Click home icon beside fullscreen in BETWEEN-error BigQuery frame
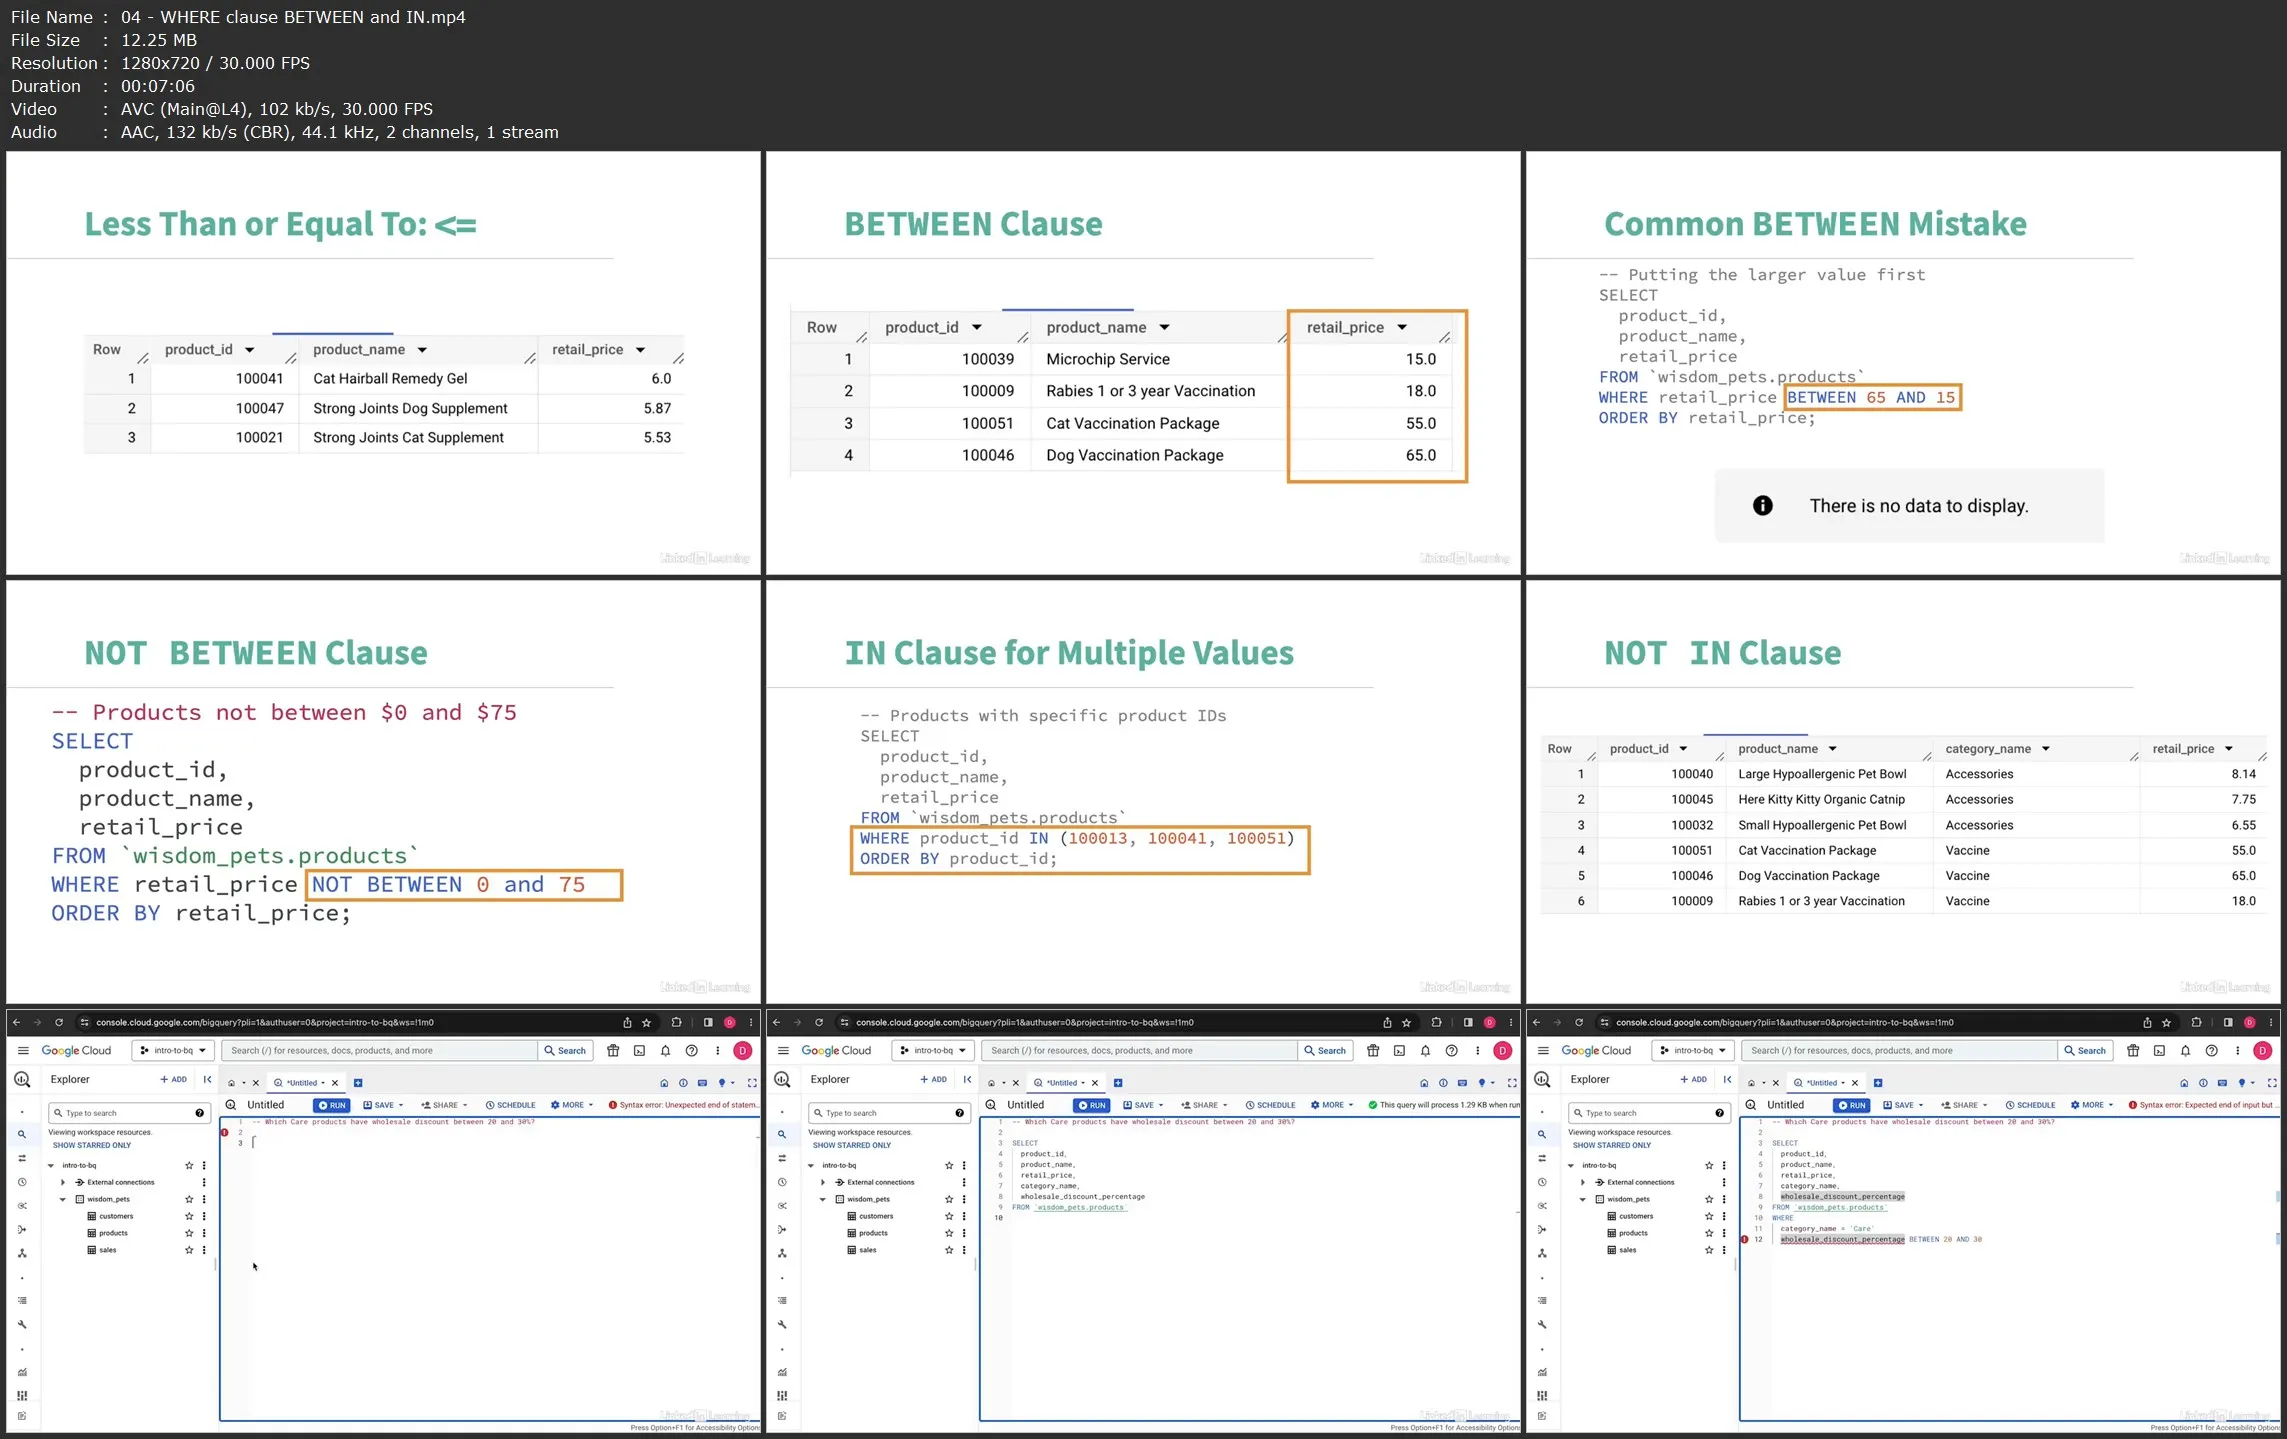The image size is (2287, 1439). (x=2184, y=1082)
